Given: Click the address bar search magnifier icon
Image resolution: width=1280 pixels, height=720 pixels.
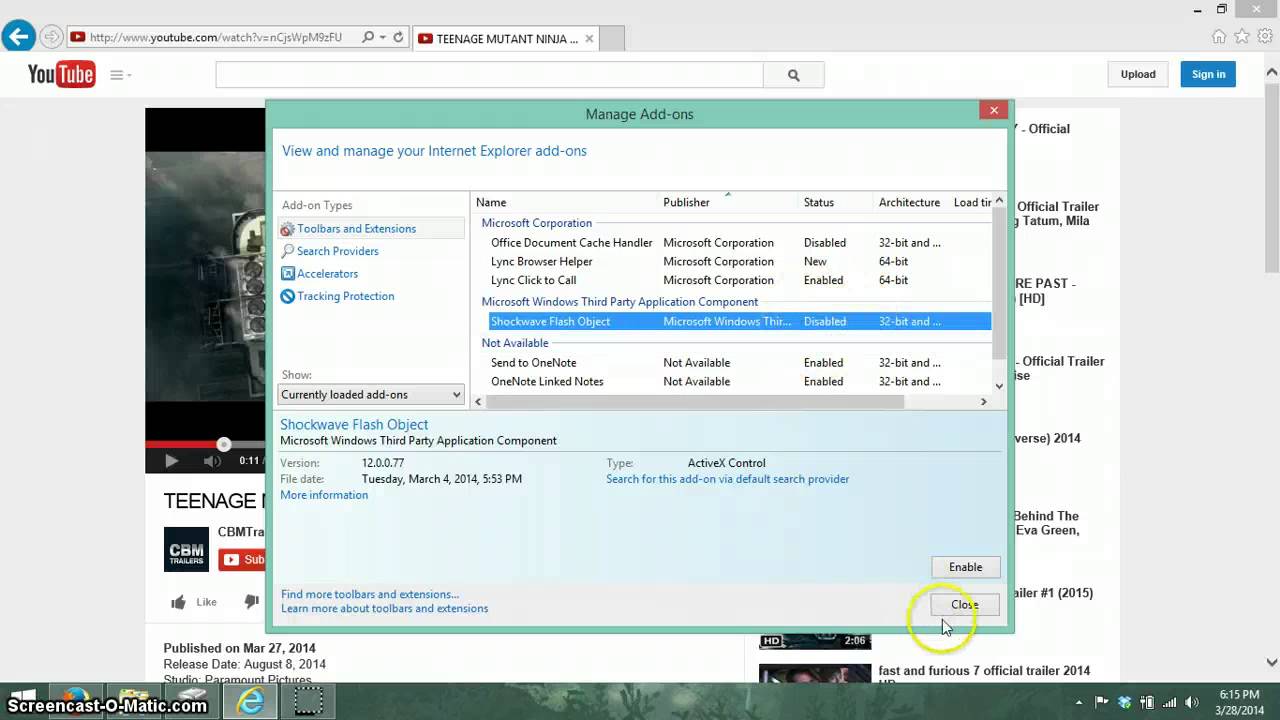Looking at the screenshot, I should point(368,38).
